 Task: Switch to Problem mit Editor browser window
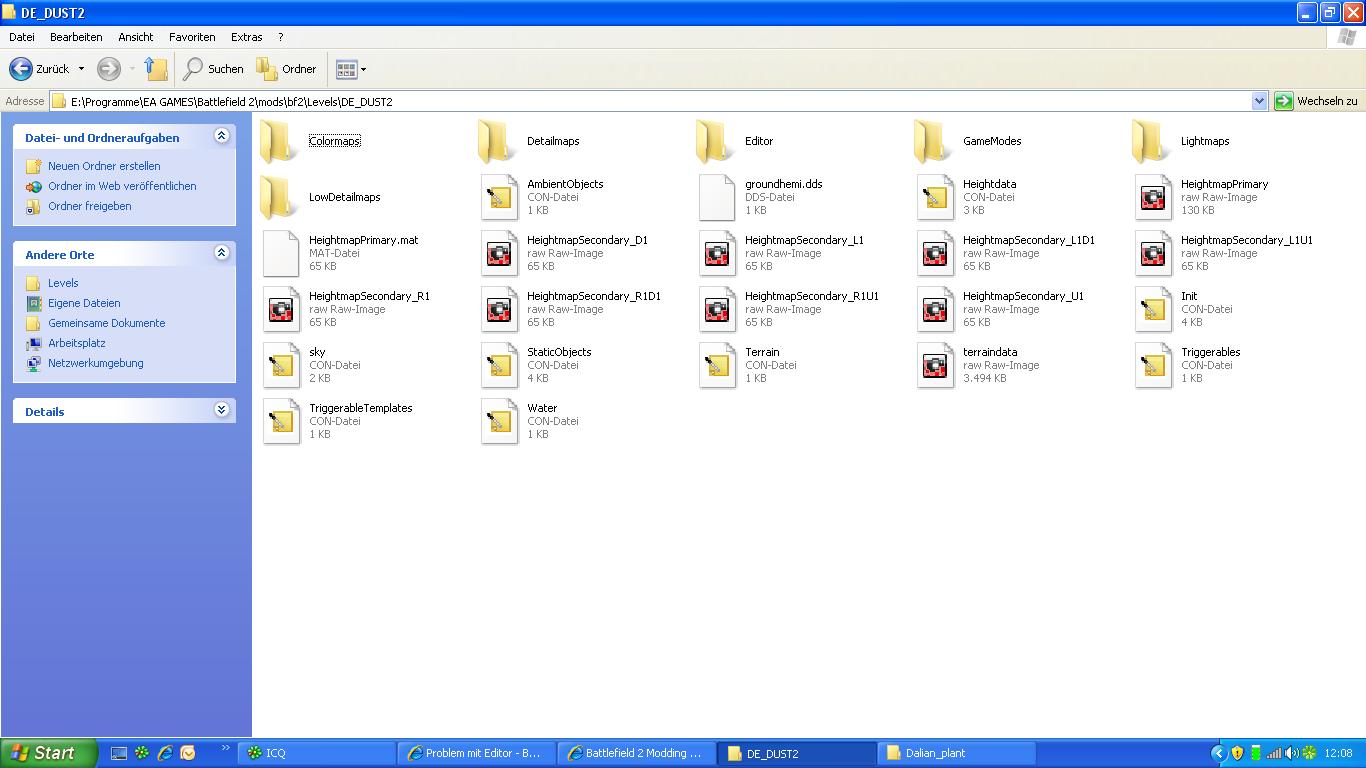[477, 753]
